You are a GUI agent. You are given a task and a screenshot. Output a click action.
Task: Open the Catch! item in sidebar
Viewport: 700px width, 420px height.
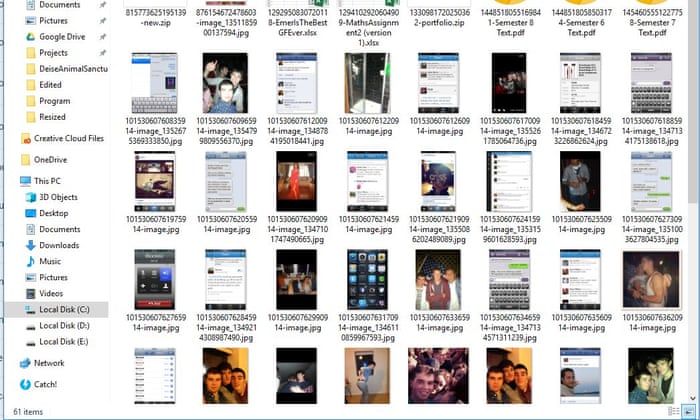[46, 383]
